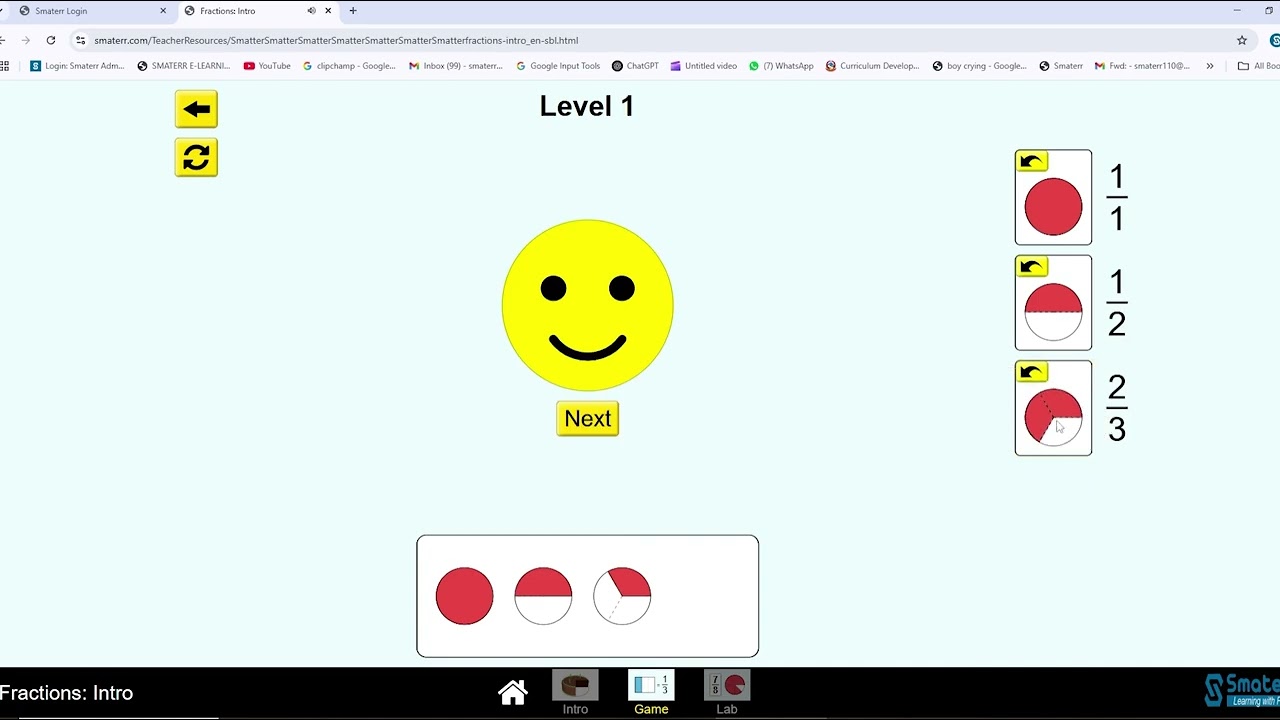Click the Next button
The height and width of the screenshot is (720, 1280).
point(588,418)
